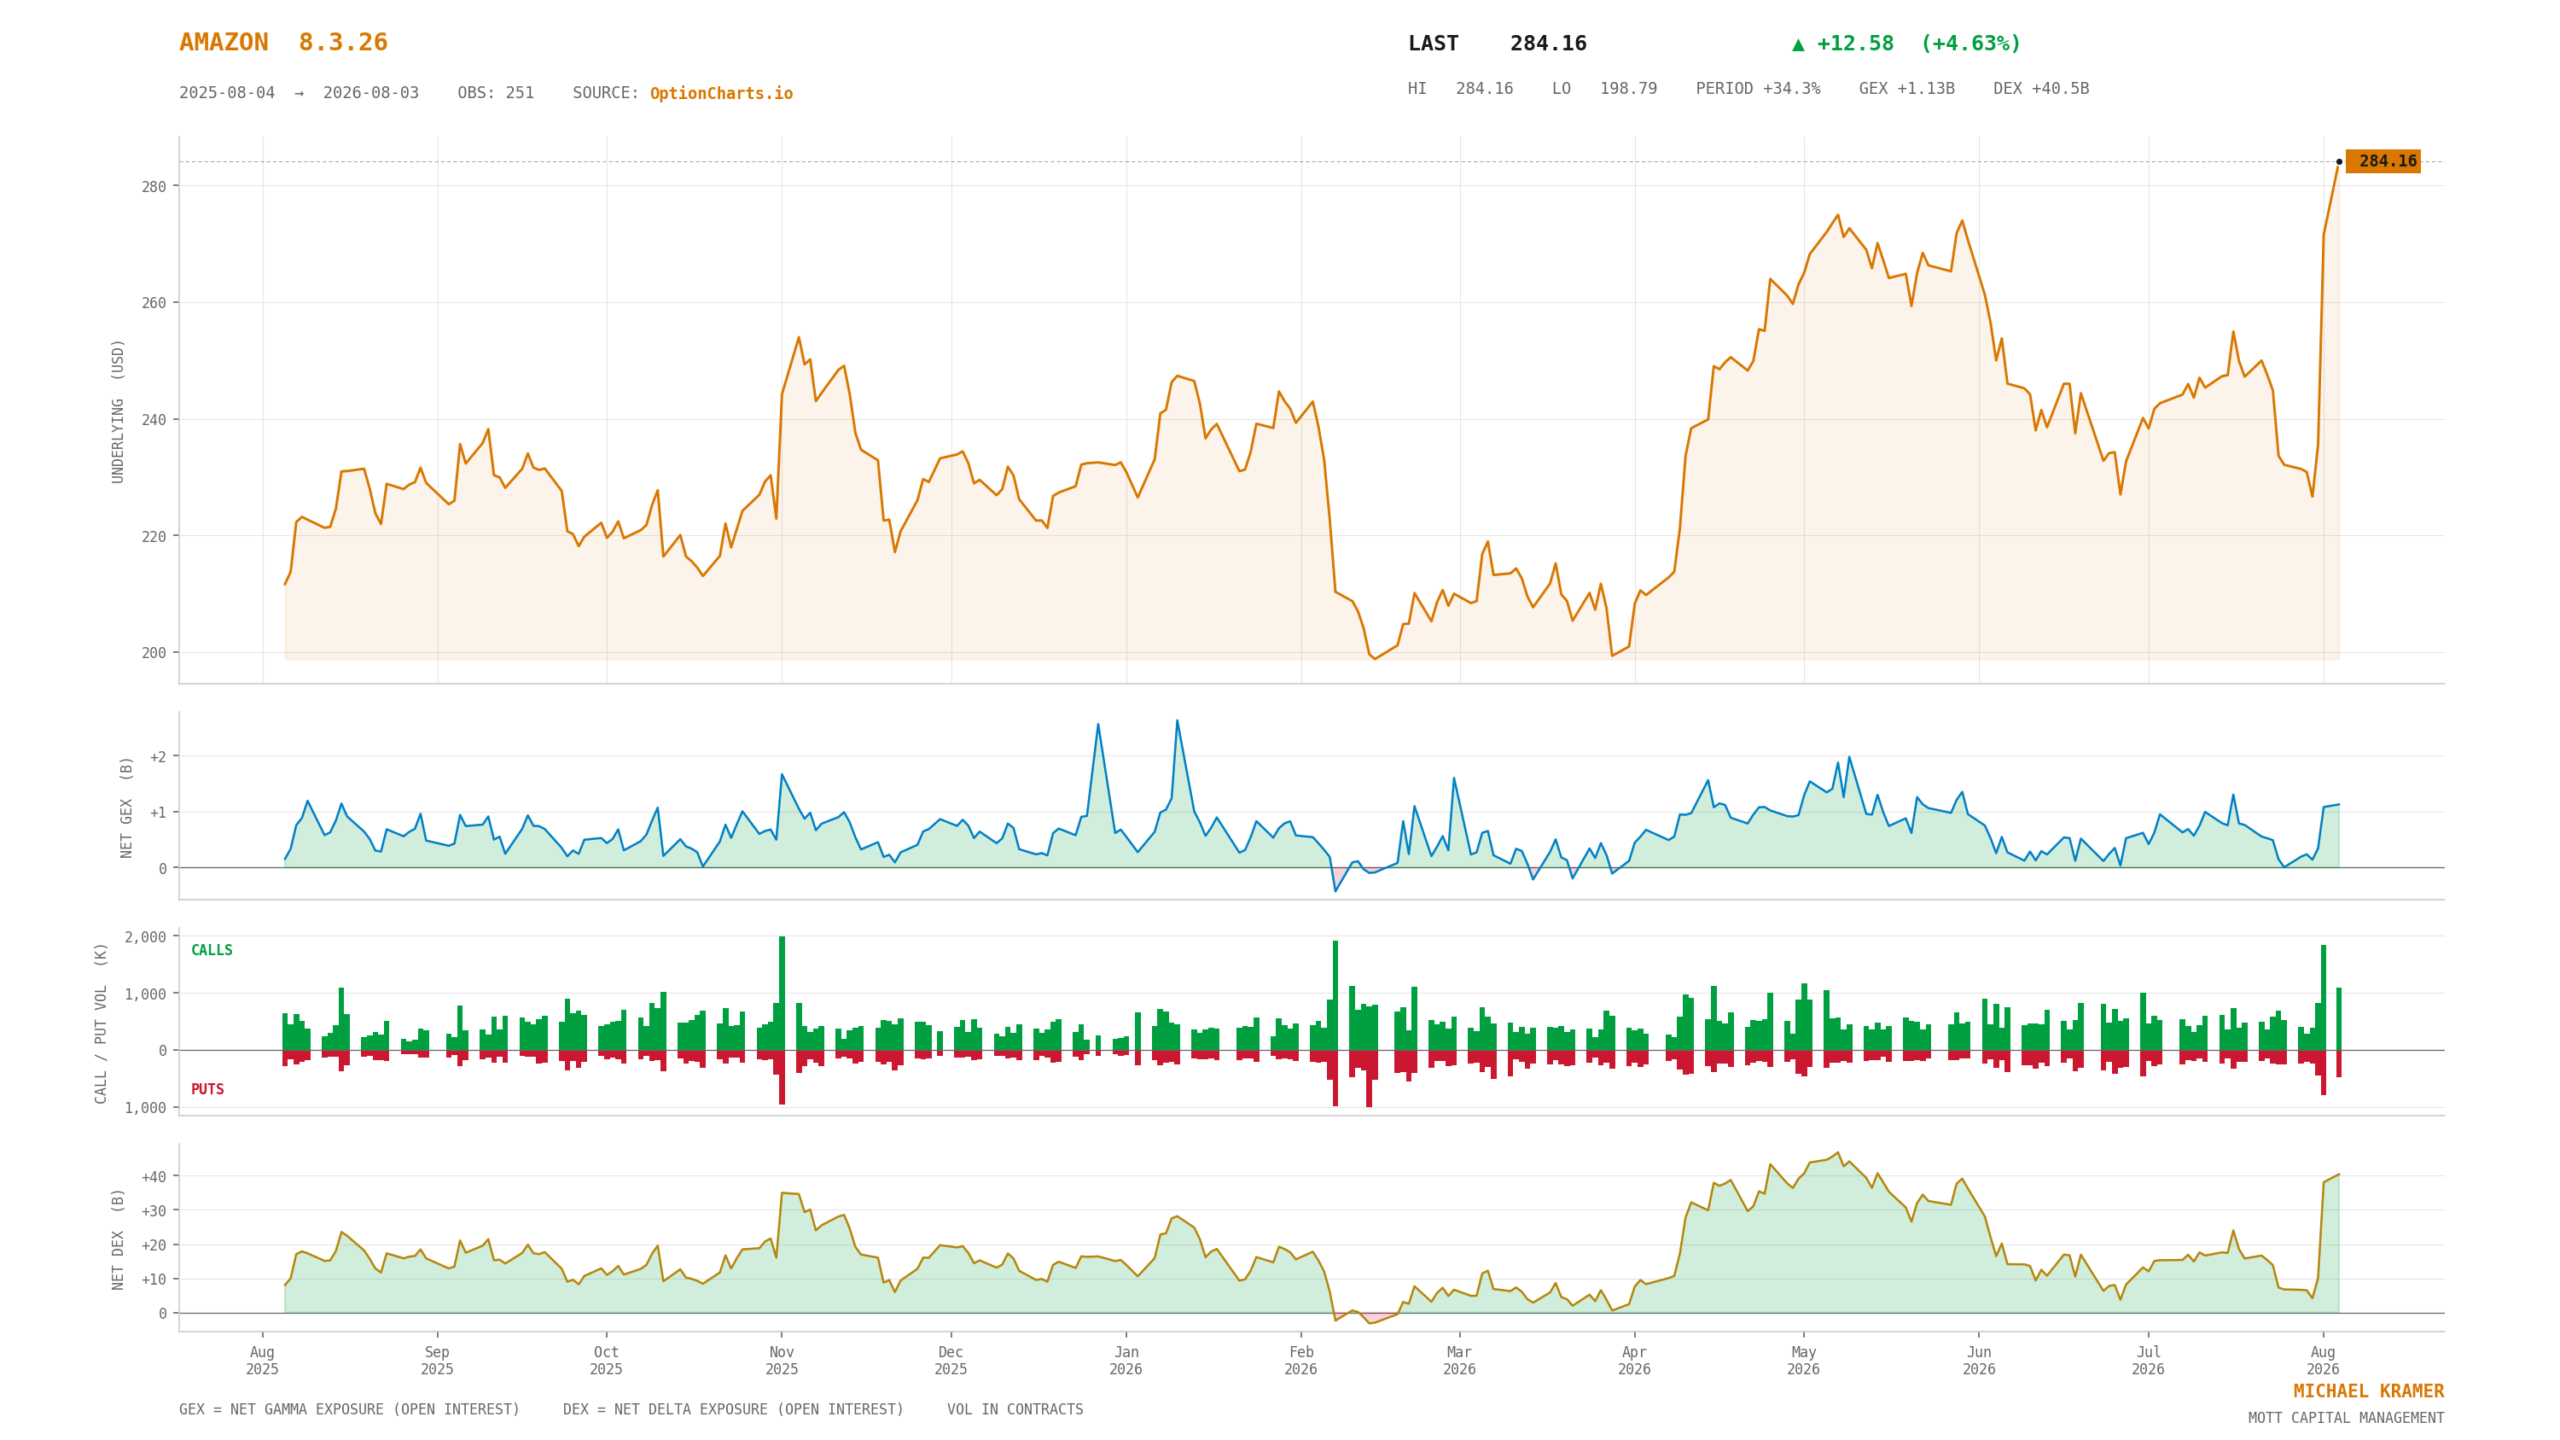Image resolution: width=2560 pixels, height=1440 pixels.
Task: Select the +2 tick on NET GEX axis
Action: (158, 757)
